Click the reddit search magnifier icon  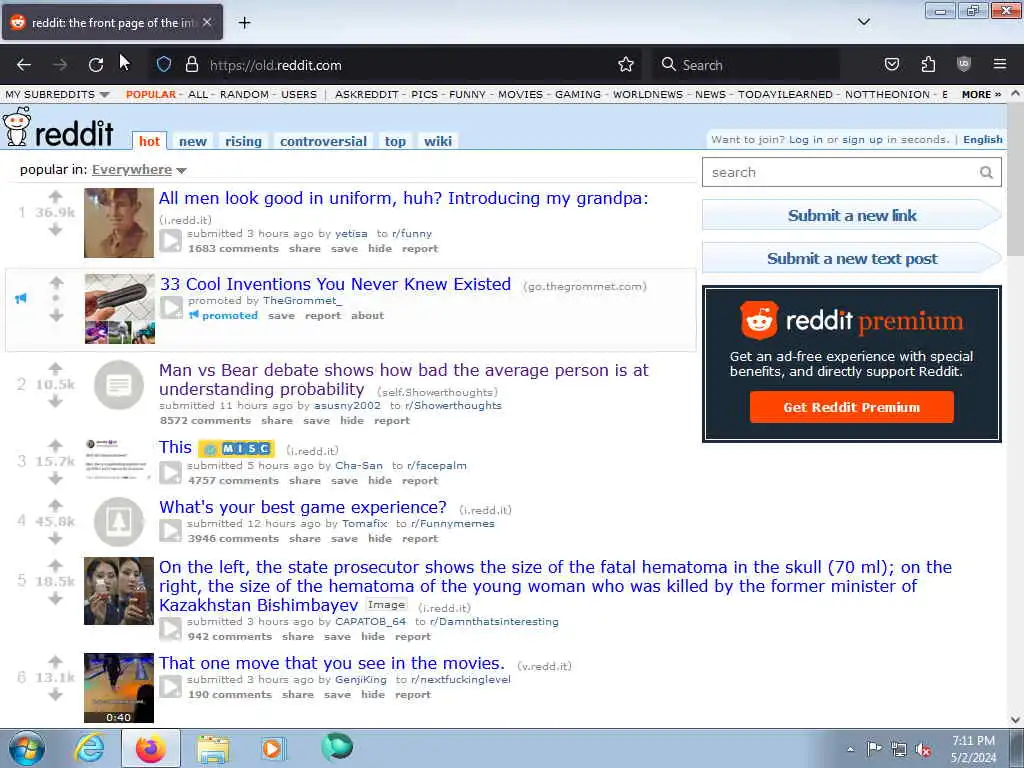click(x=986, y=172)
